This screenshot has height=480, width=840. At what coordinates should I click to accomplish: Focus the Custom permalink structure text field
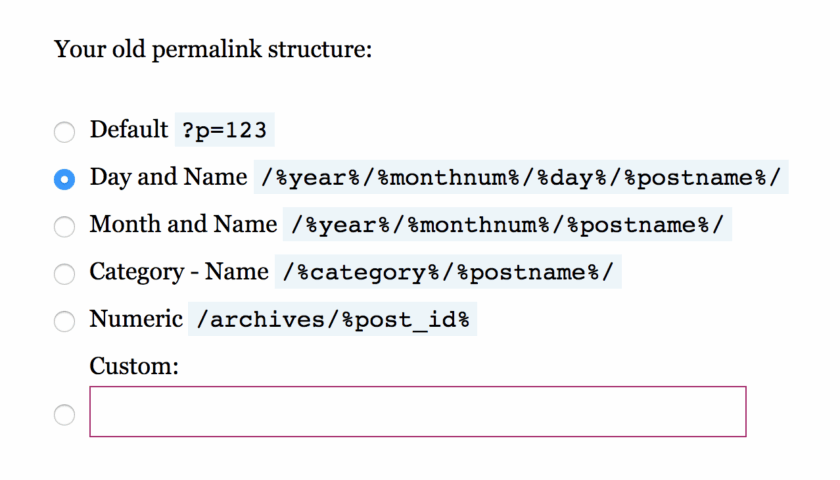point(417,411)
